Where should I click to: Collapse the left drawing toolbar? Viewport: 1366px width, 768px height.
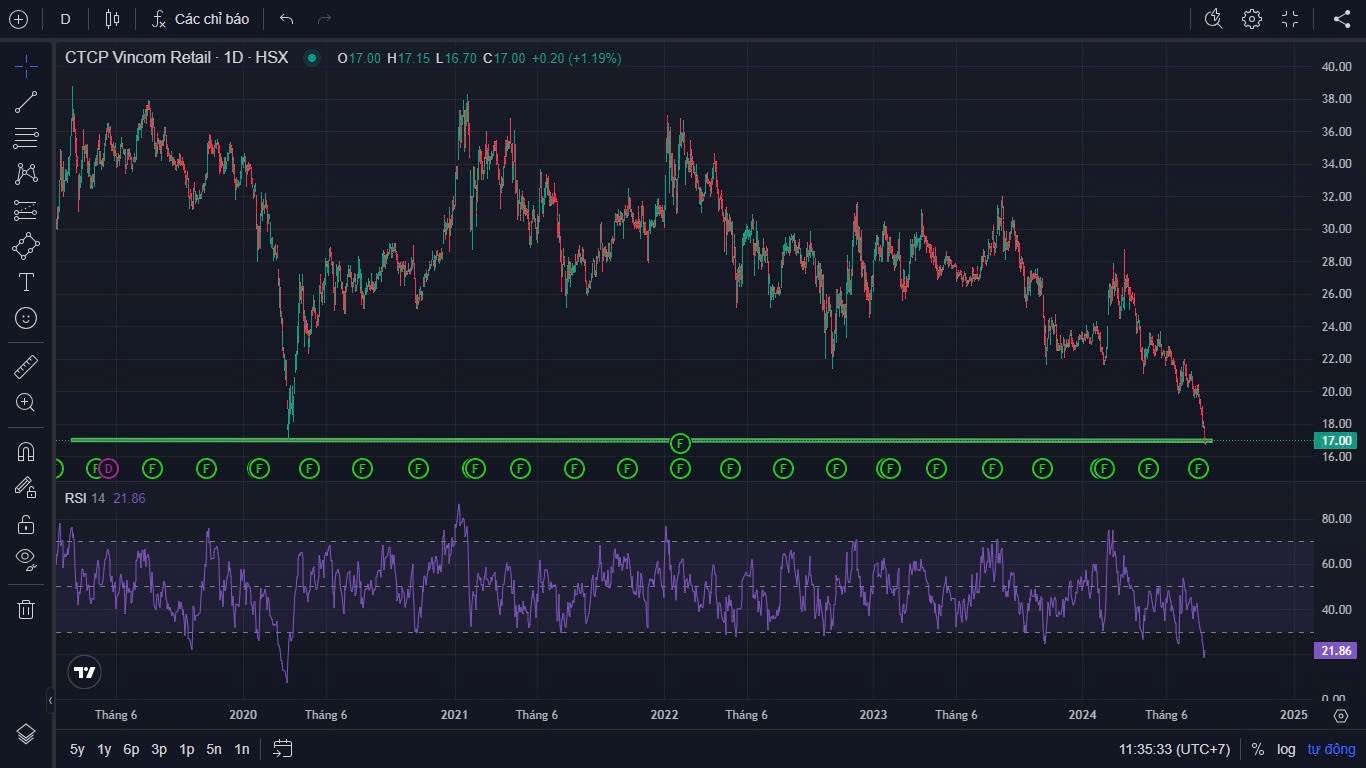click(x=51, y=700)
